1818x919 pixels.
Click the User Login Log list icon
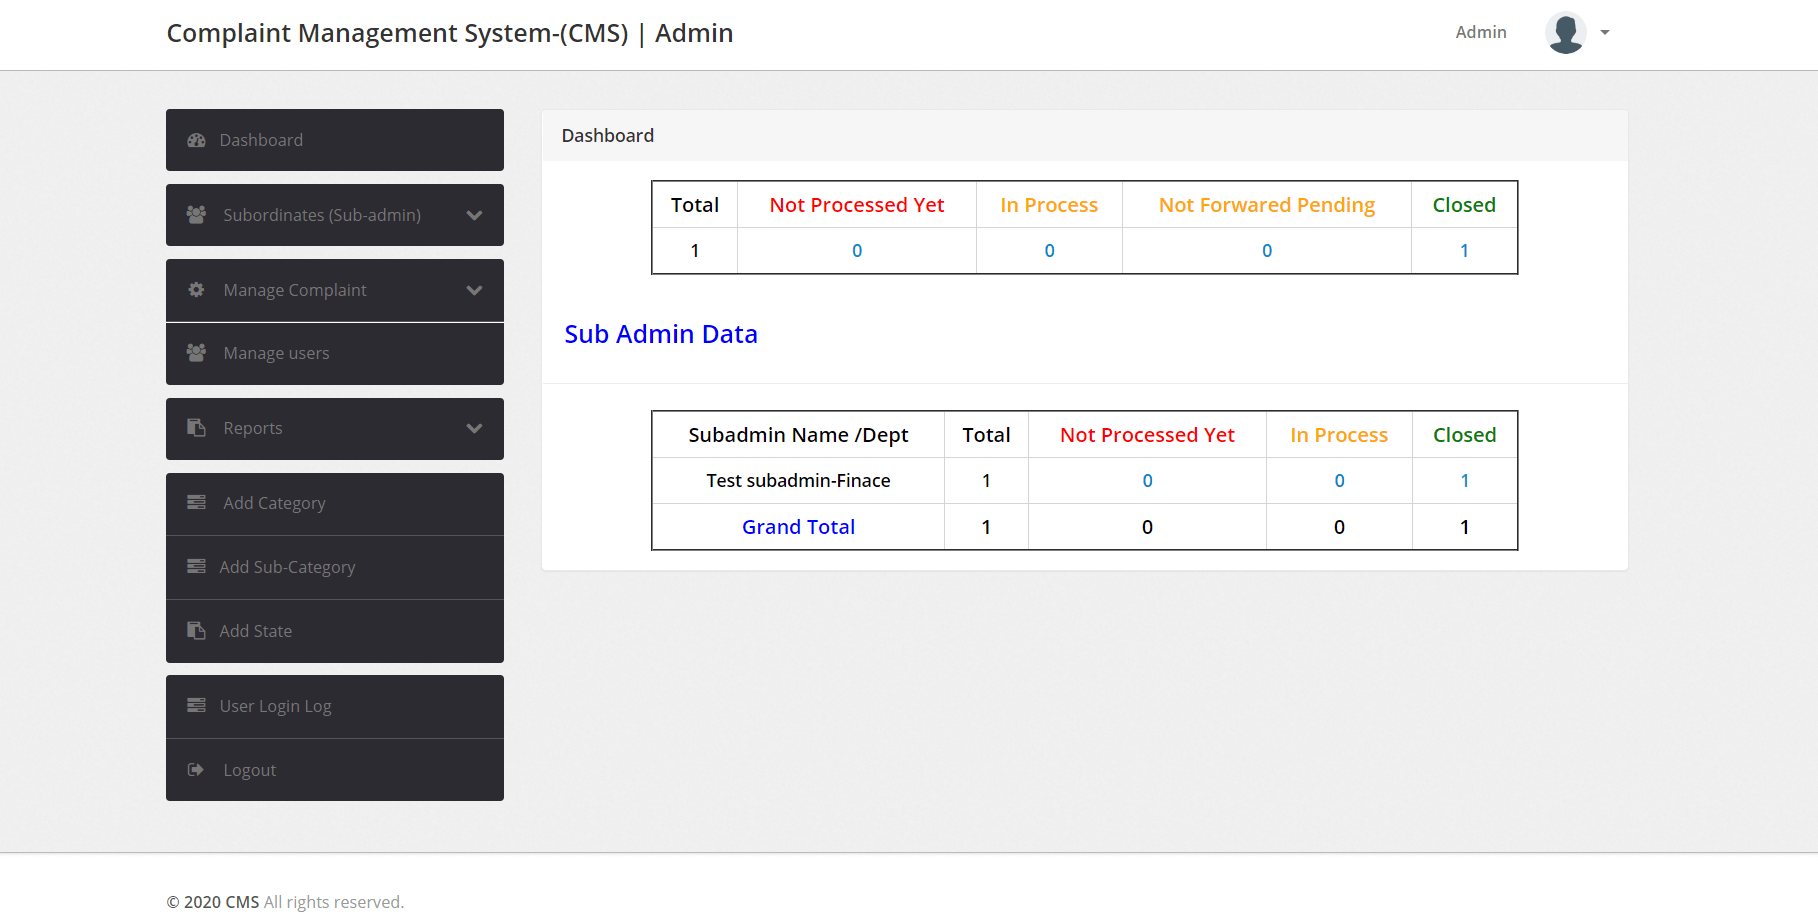coord(196,705)
